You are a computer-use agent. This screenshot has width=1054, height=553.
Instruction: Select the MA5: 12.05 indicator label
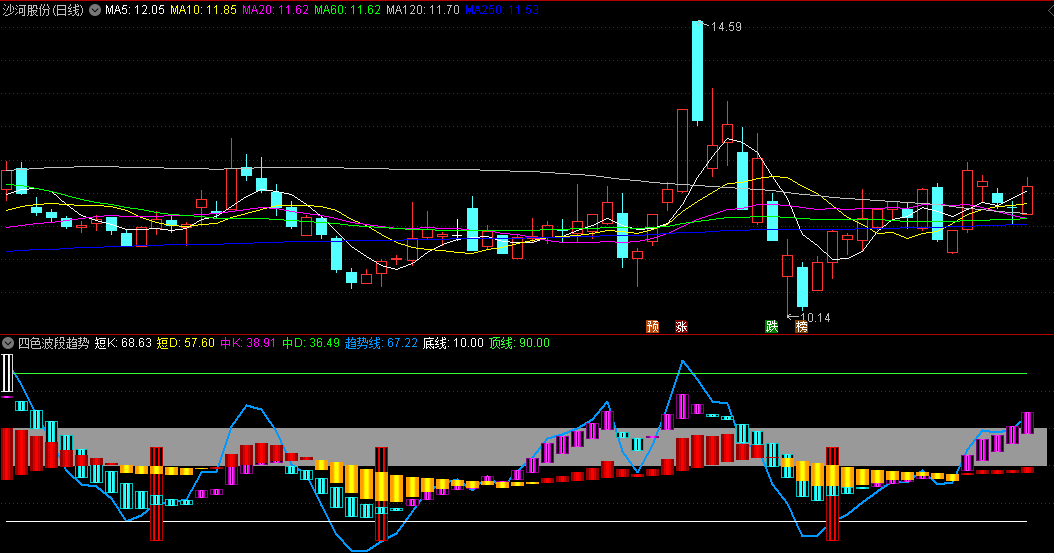pyautogui.click(x=134, y=10)
